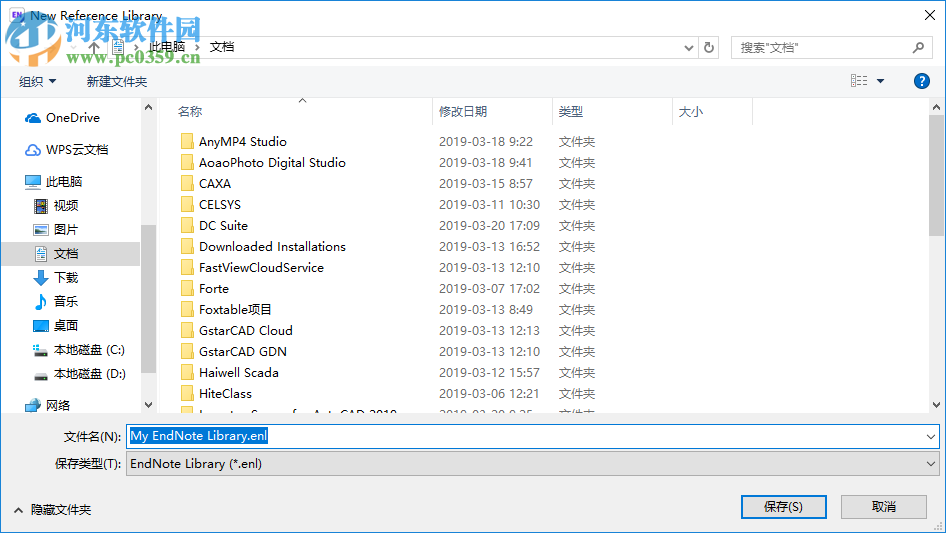Image resolution: width=946 pixels, height=533 pixels.
Task: Select the GstarCAD GDN folder
Action: pyautogui.click(x=243, y=351)
